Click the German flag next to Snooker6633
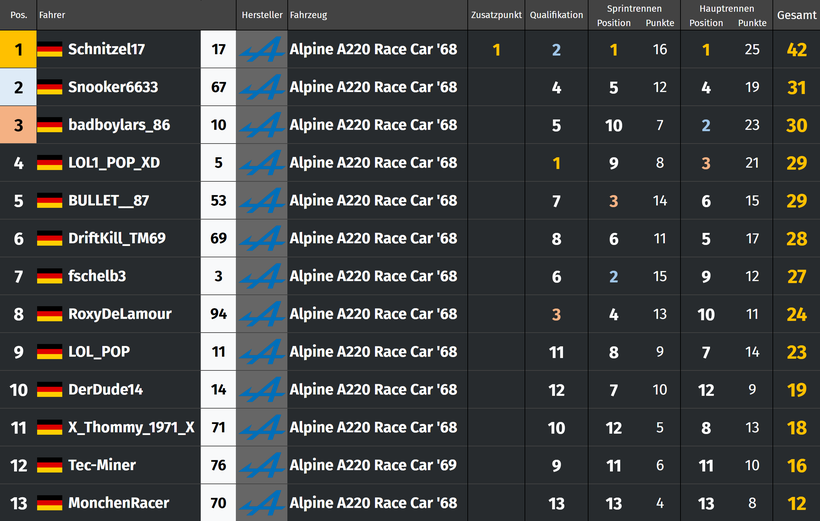Screen dimensions: 820x521 (x=50, y=87)
